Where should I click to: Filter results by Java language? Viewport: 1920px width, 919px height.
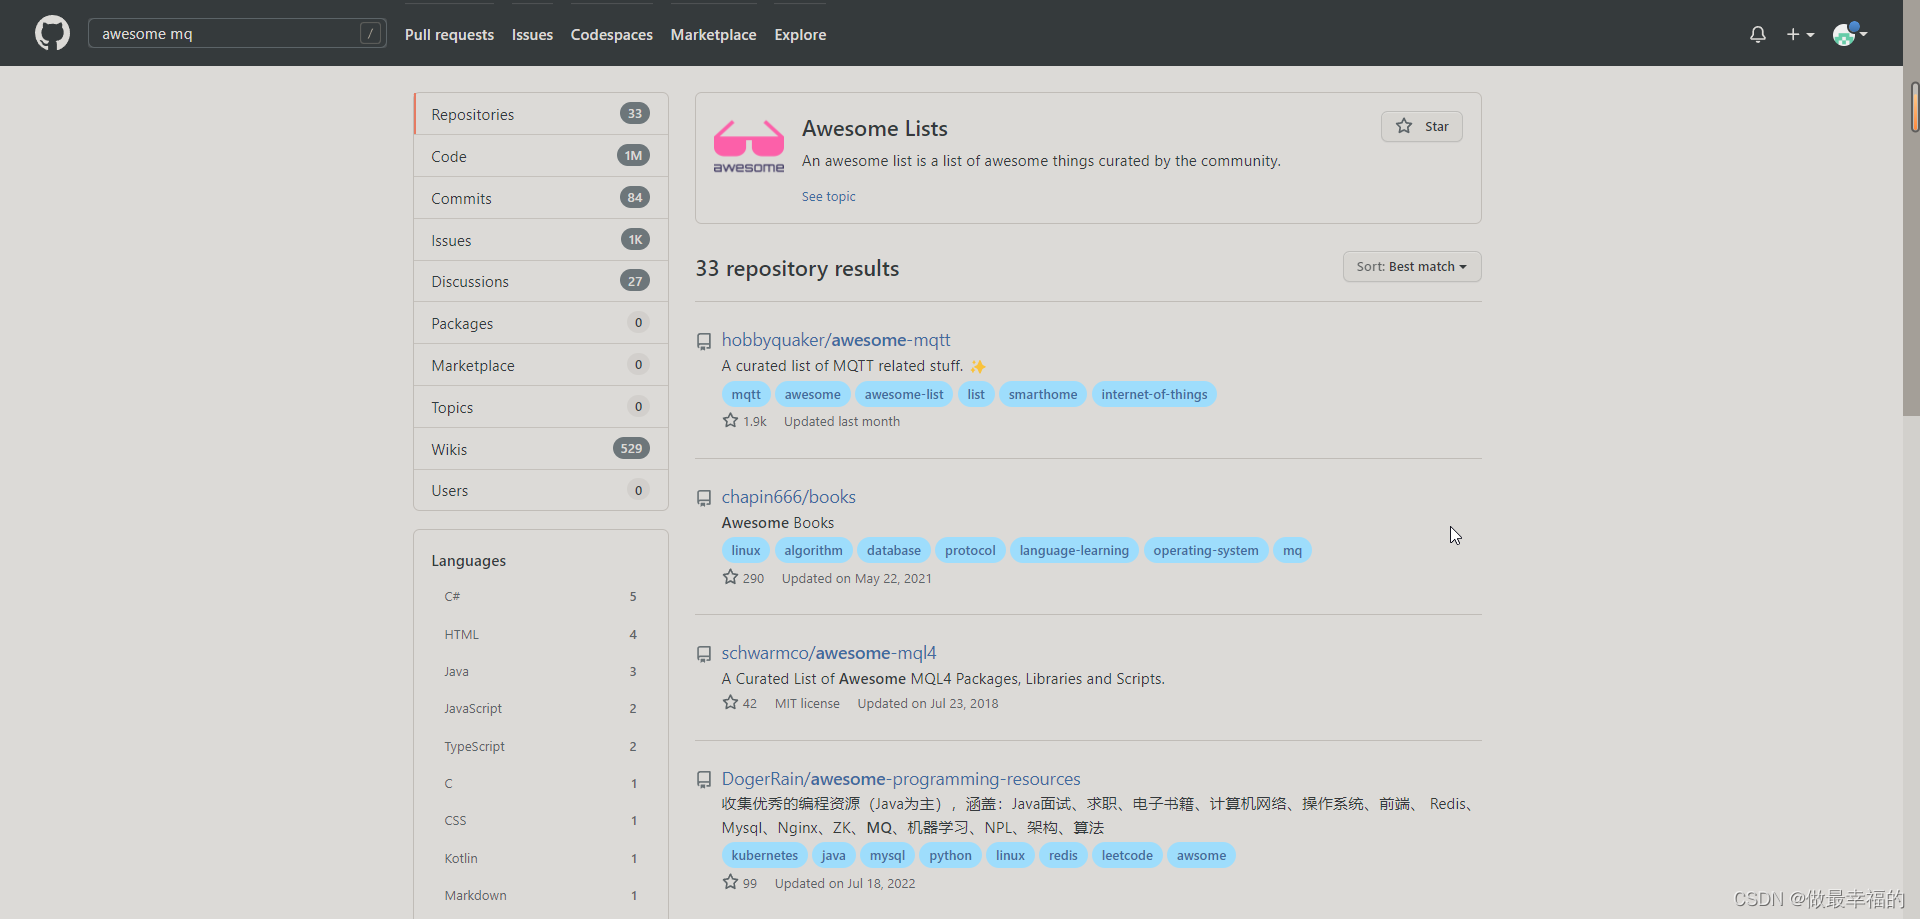point(541,671)
